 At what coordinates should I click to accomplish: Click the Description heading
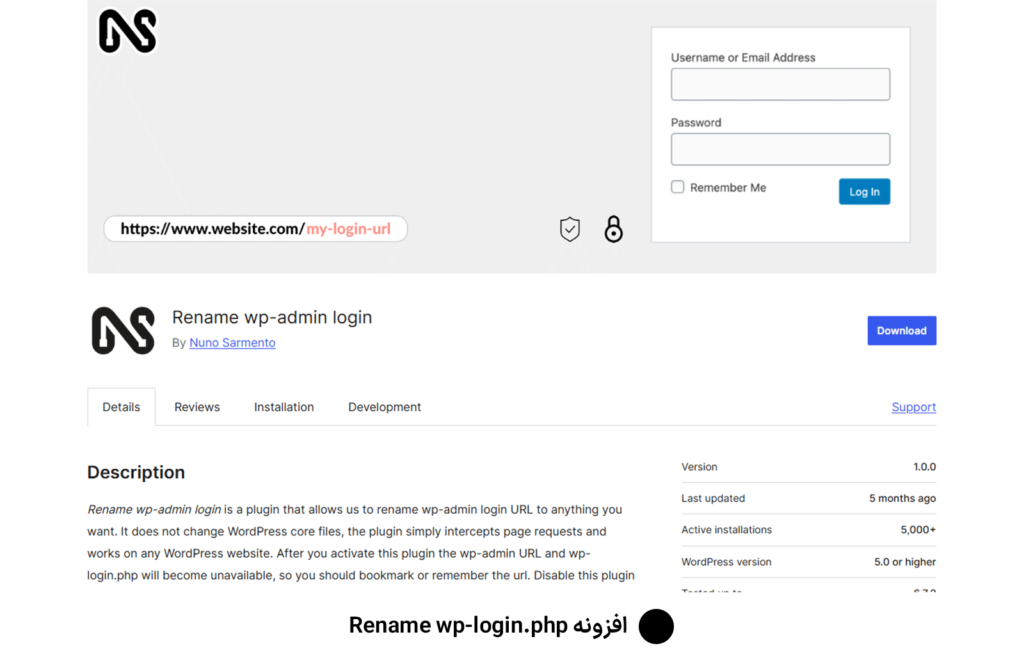(136, 472)
